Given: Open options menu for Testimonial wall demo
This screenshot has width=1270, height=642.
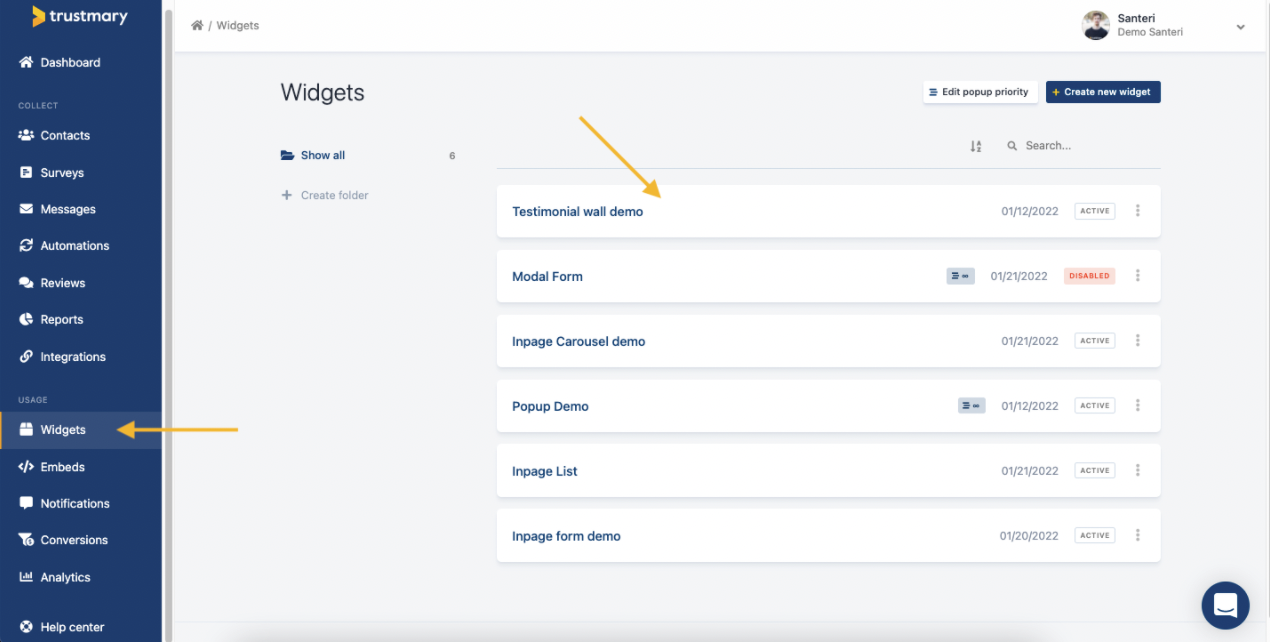Looking at the screenshot, I should (x=1138, y=211).
